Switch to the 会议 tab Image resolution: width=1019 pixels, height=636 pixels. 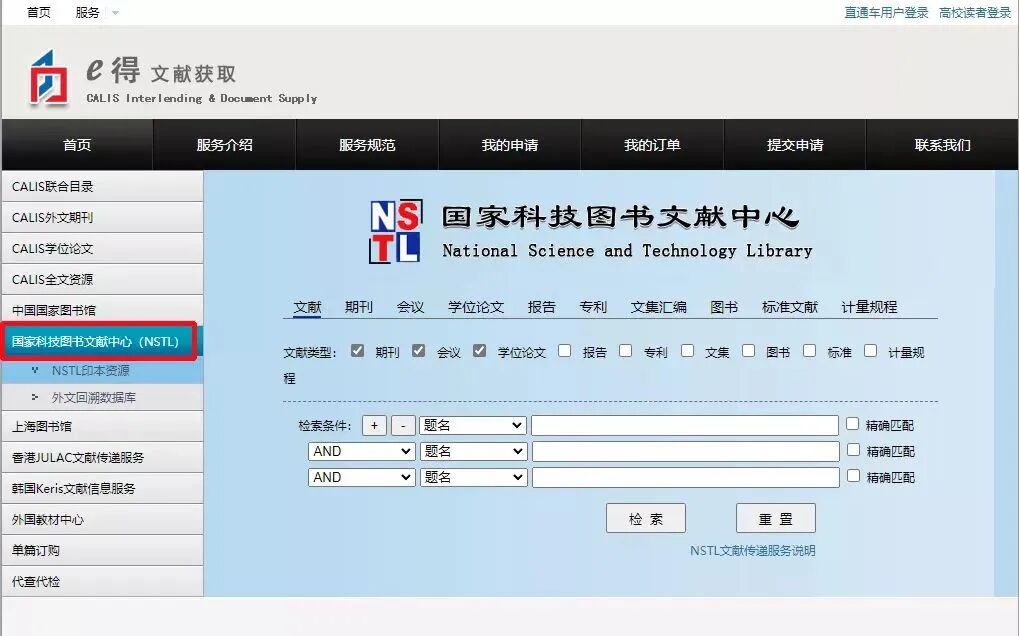coord(410,307)
